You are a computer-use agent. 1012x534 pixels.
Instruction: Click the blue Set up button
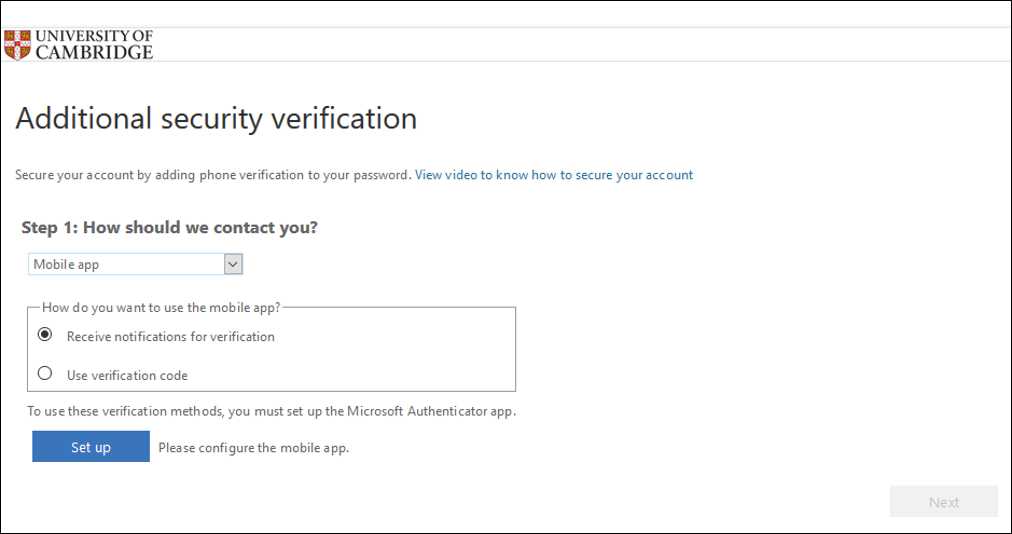pos(91,446)
